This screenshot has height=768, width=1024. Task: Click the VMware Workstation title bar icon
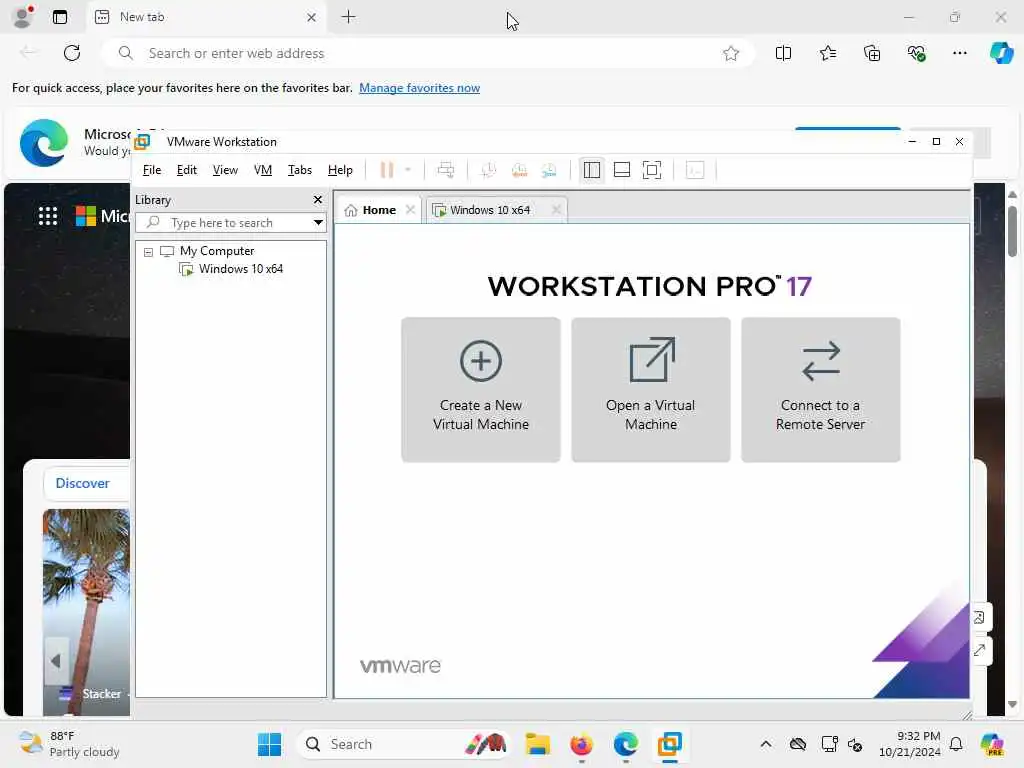point(142,142)
